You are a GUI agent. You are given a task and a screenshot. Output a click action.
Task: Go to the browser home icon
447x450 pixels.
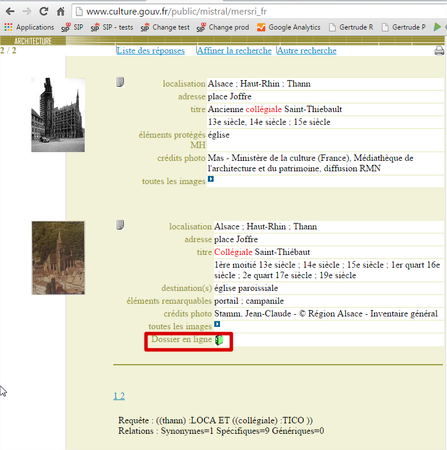[60, 12]
